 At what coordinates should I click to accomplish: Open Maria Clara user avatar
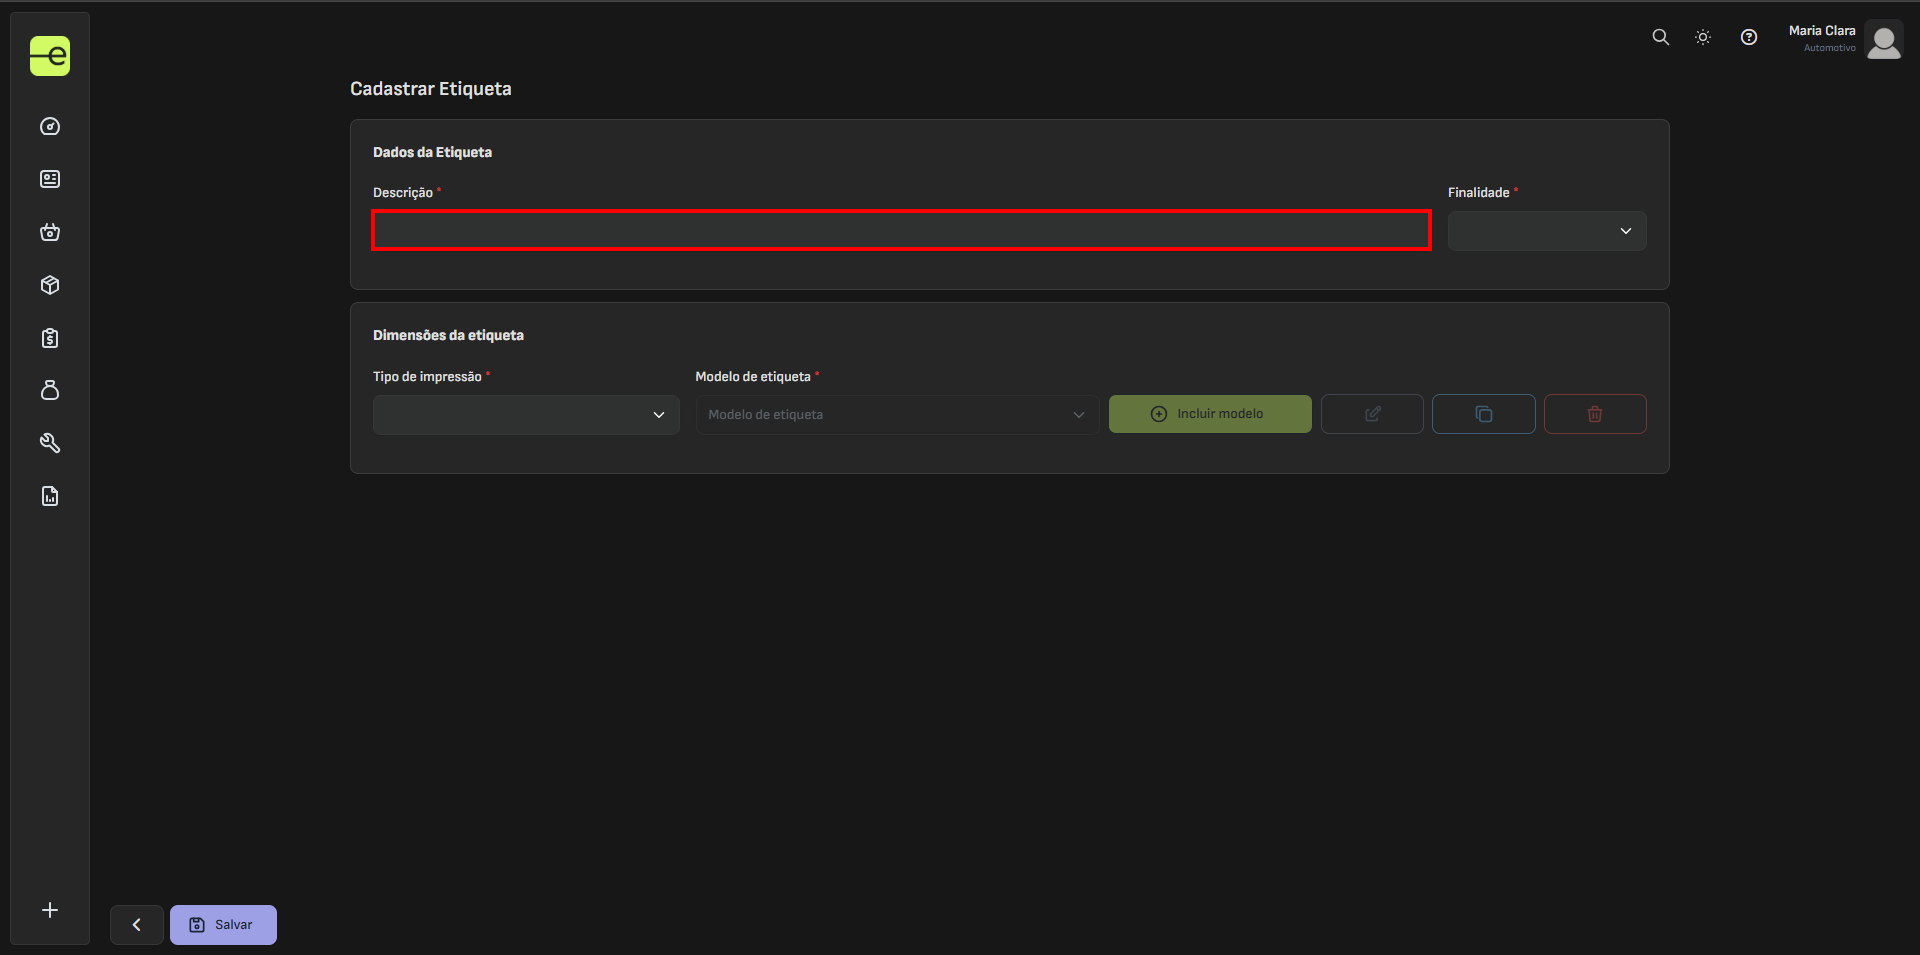[x=1884, y=41]
